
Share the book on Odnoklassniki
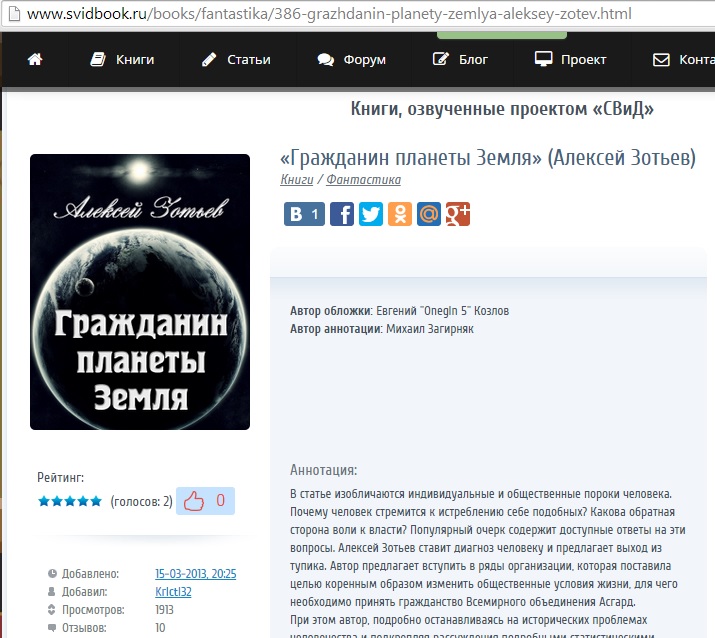400,214
